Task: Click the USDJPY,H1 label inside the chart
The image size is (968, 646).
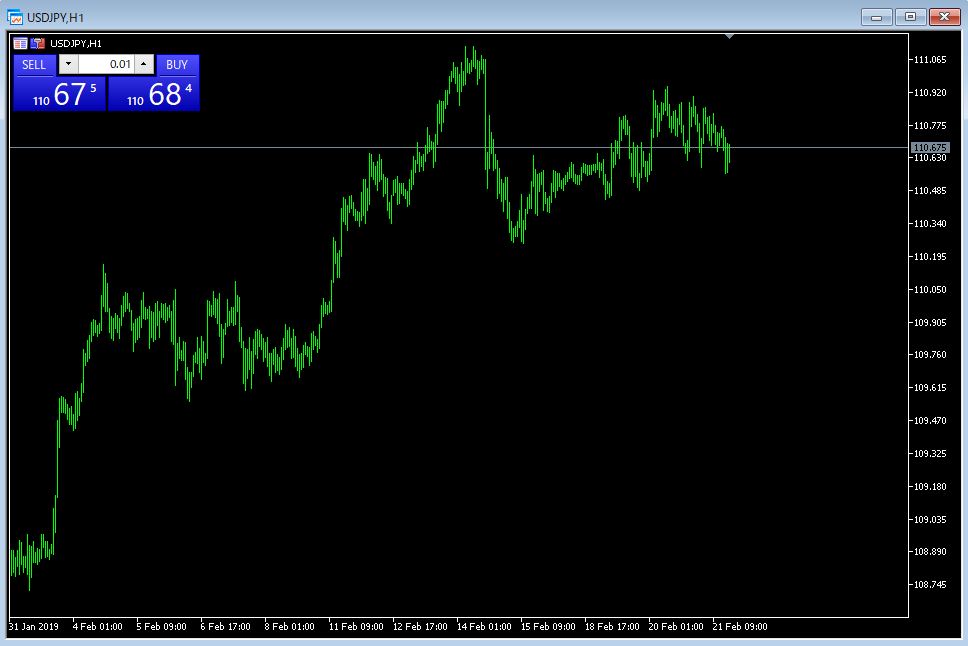Action: pyautogui.click(x=76, y=43)
